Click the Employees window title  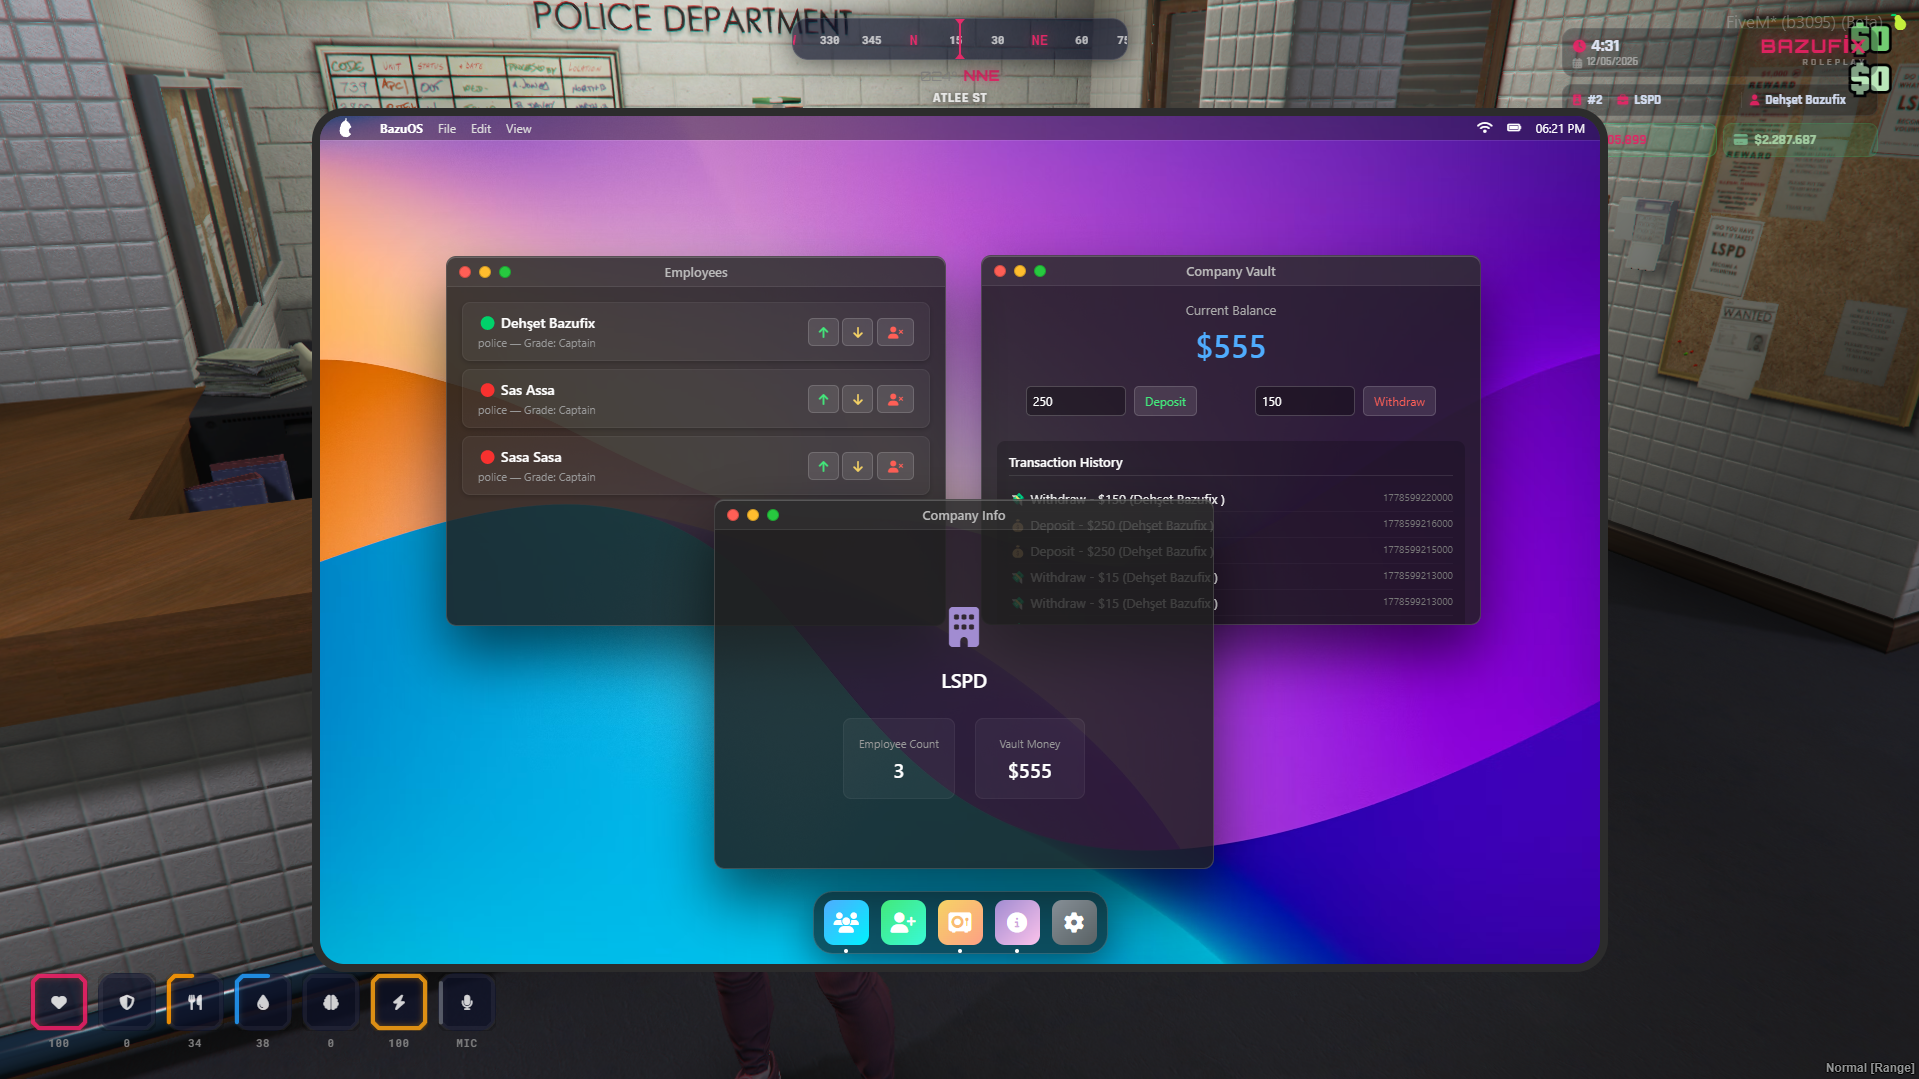pyautogui.click(x=696, y=272)
